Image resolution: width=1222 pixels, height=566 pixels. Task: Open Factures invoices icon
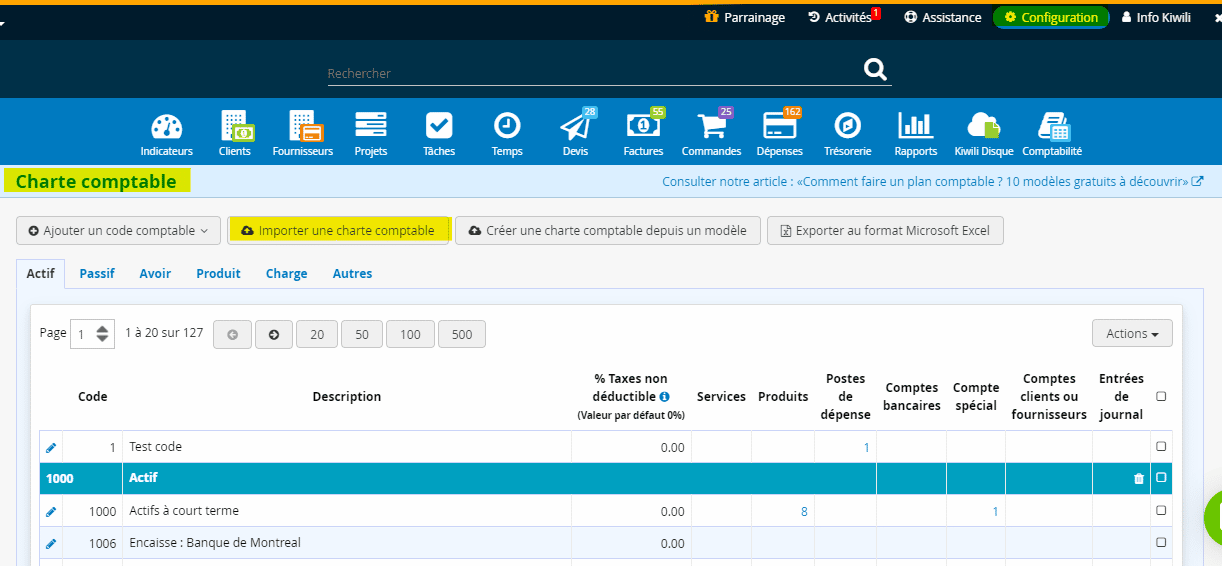643,127
